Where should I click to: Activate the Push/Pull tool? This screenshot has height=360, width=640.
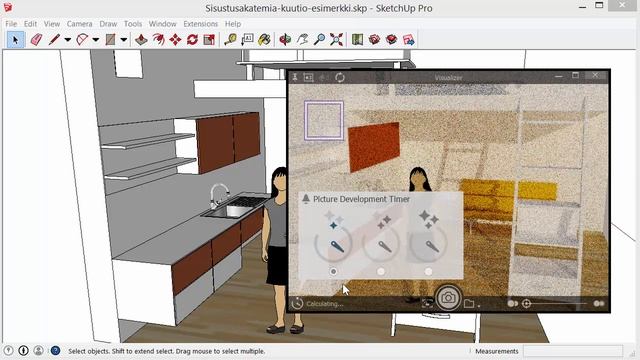141,40
